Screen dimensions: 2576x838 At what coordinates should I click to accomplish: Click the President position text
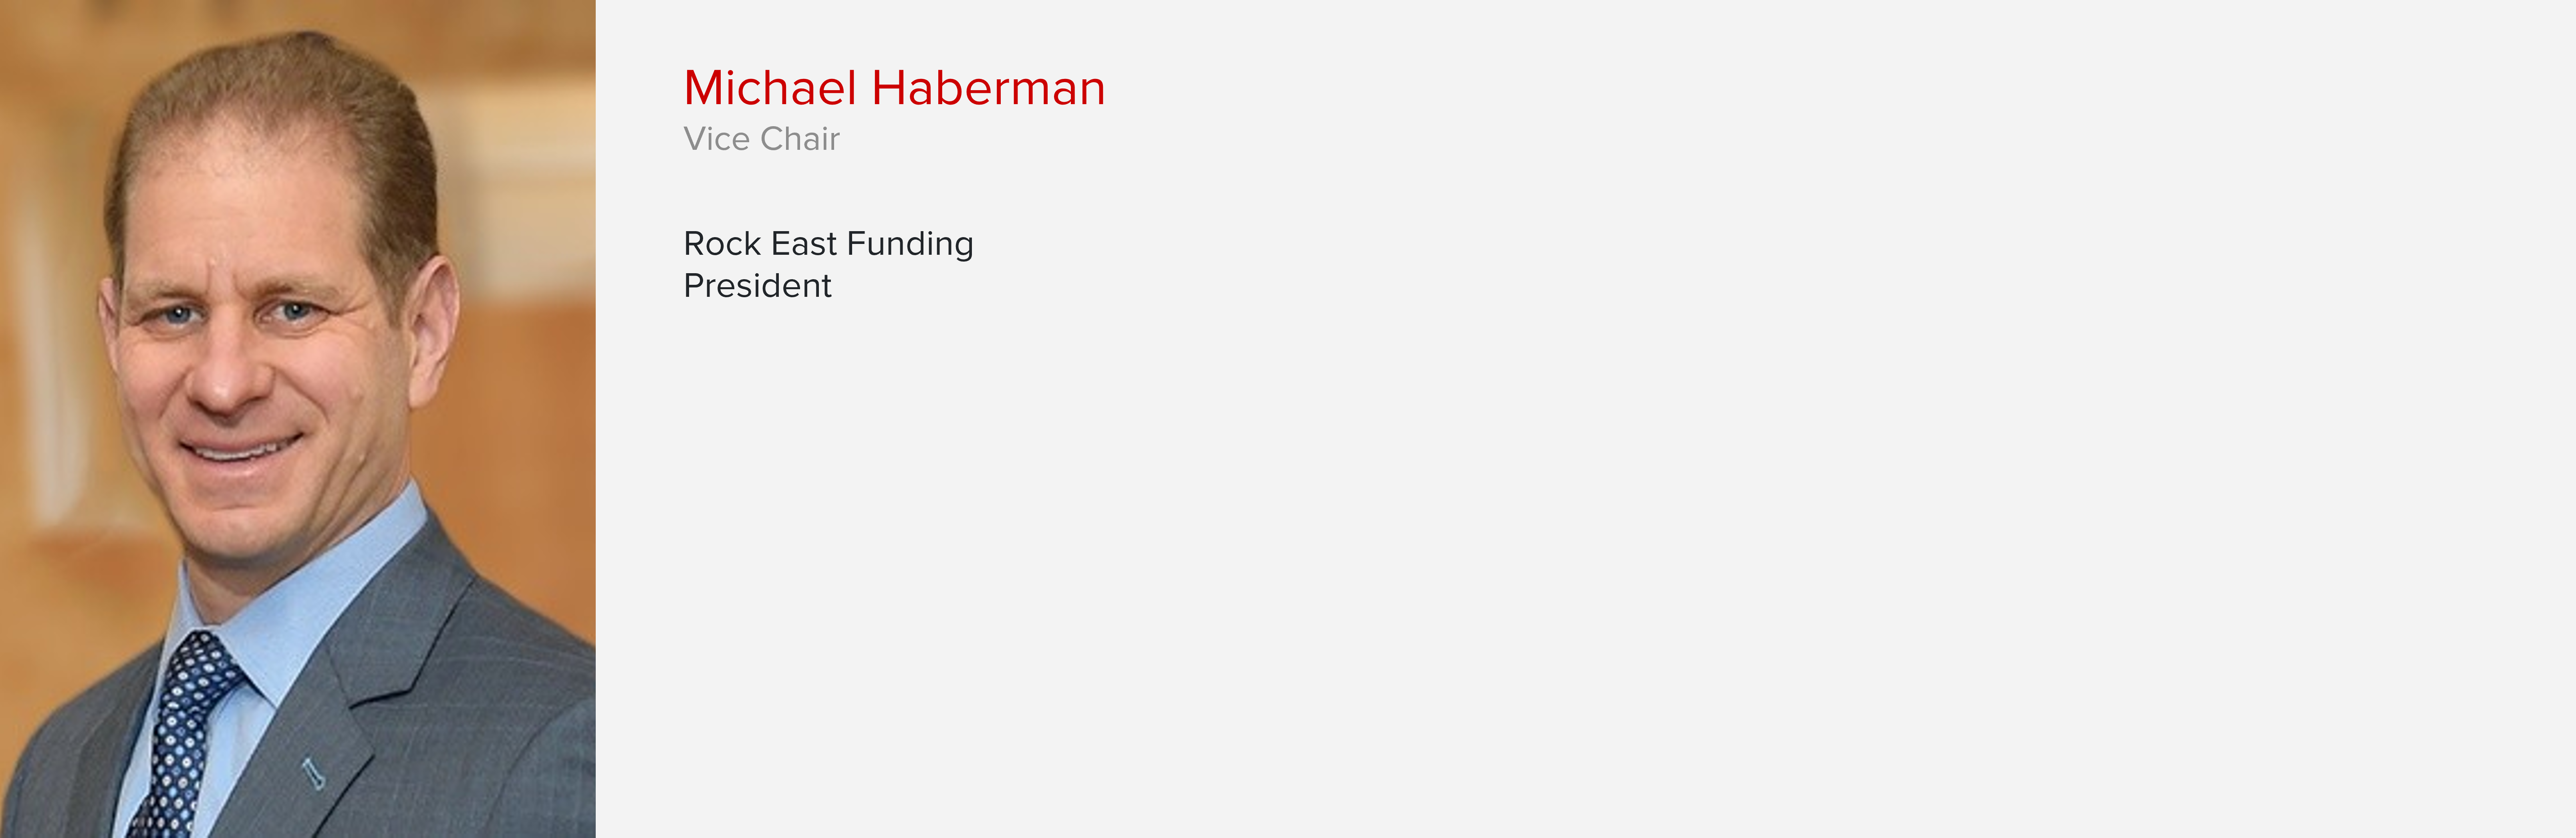tap(757, 286)
